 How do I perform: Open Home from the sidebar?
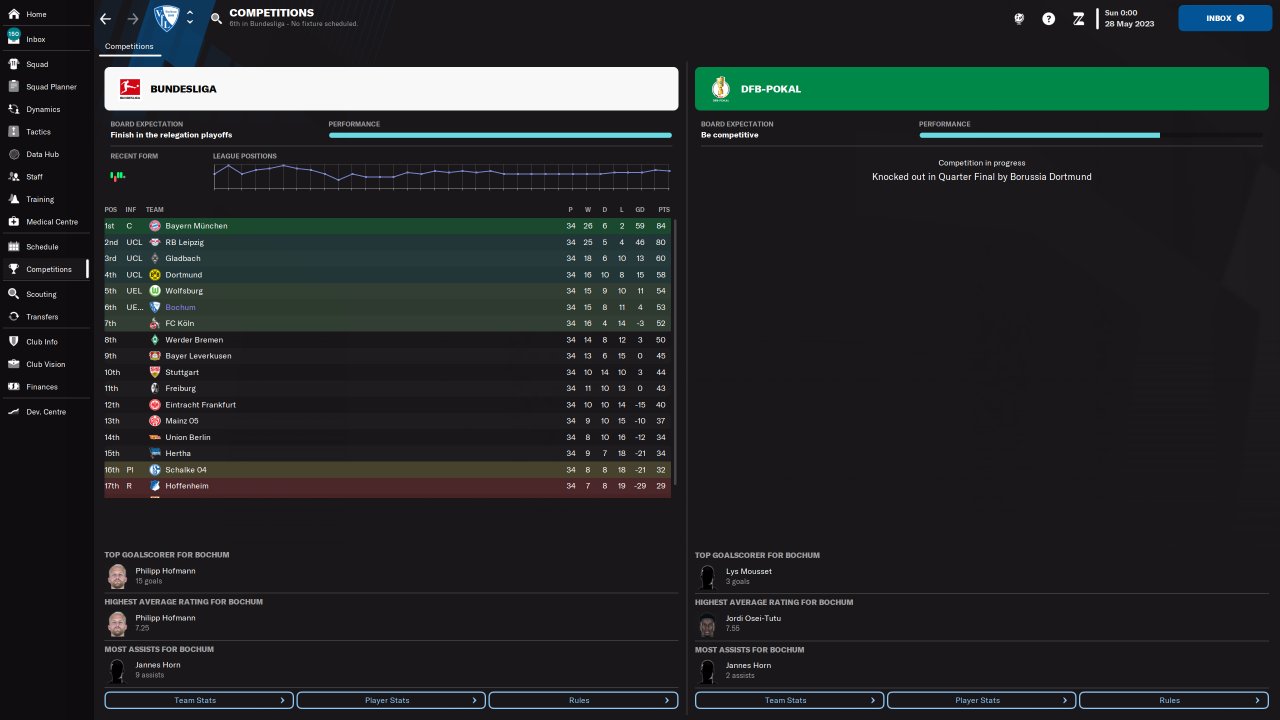click(x=44, y=14)
